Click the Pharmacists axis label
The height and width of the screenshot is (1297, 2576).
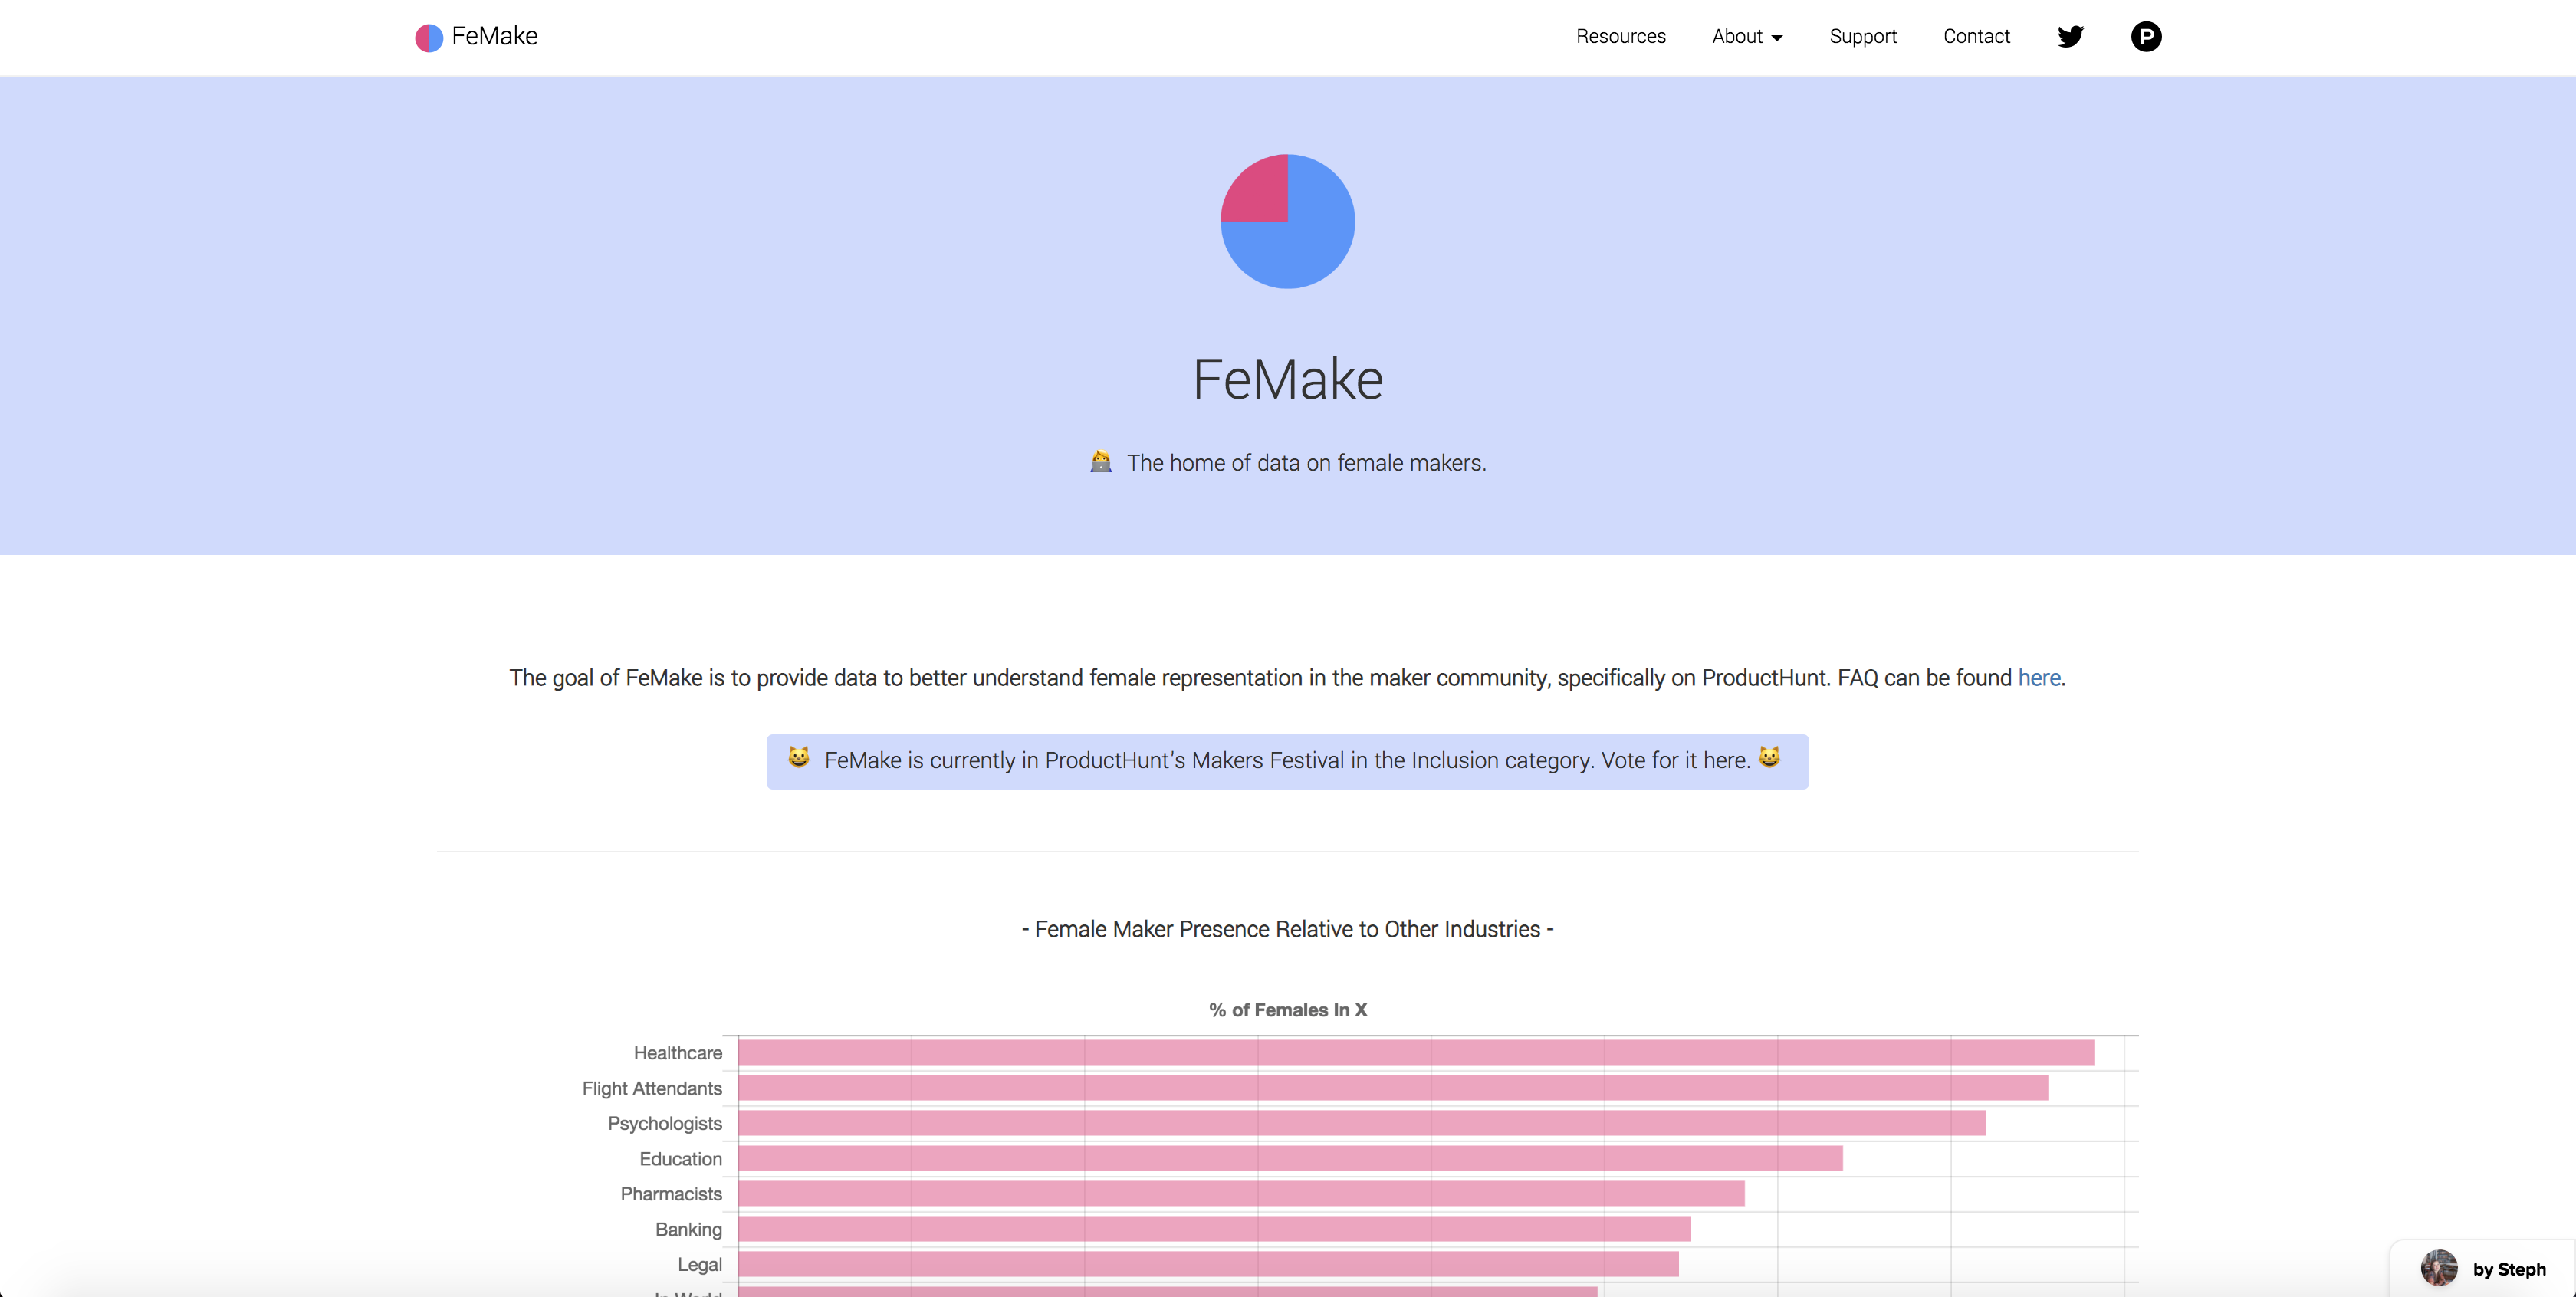671,1194
